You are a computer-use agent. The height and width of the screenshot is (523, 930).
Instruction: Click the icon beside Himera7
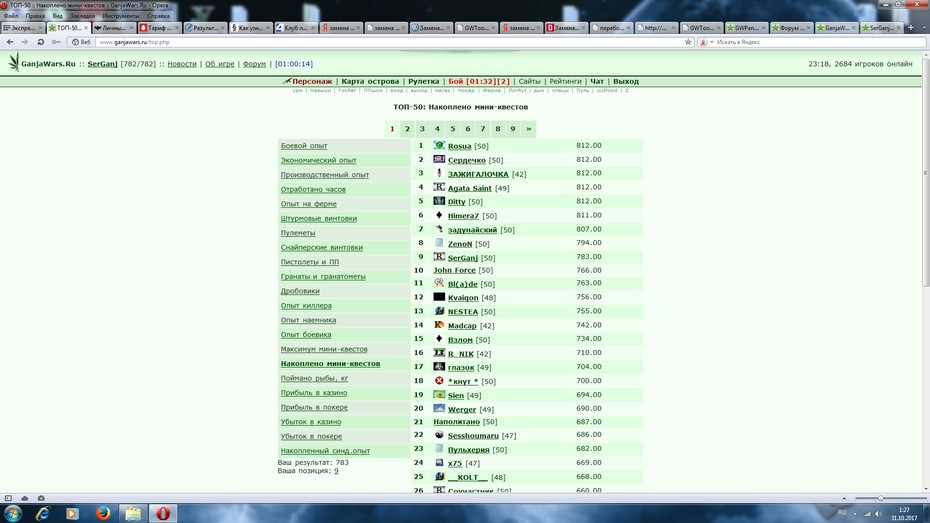pyautogui.click(x=439, y=215)
